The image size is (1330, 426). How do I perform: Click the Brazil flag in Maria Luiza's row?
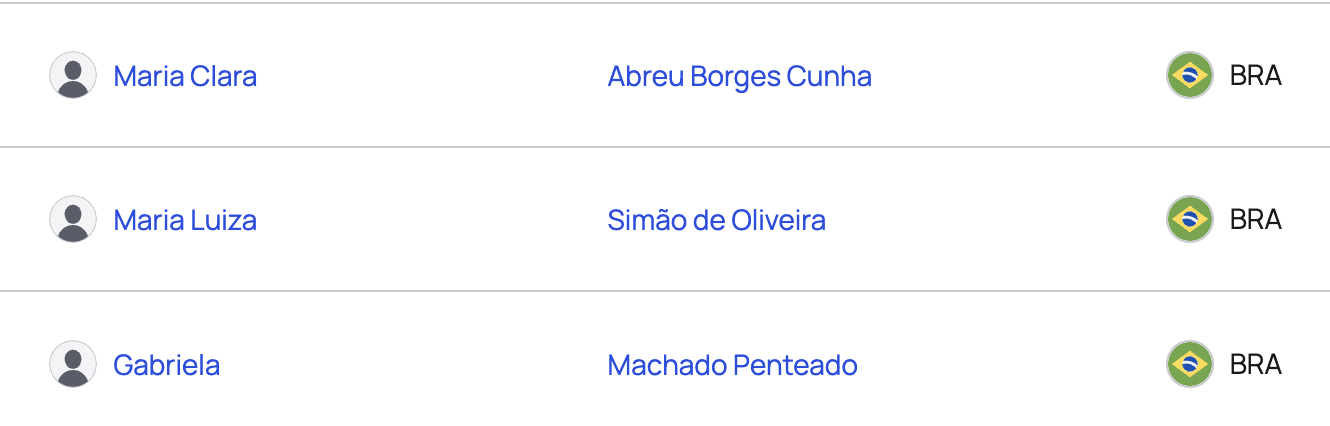click(x=1190, y=219)
